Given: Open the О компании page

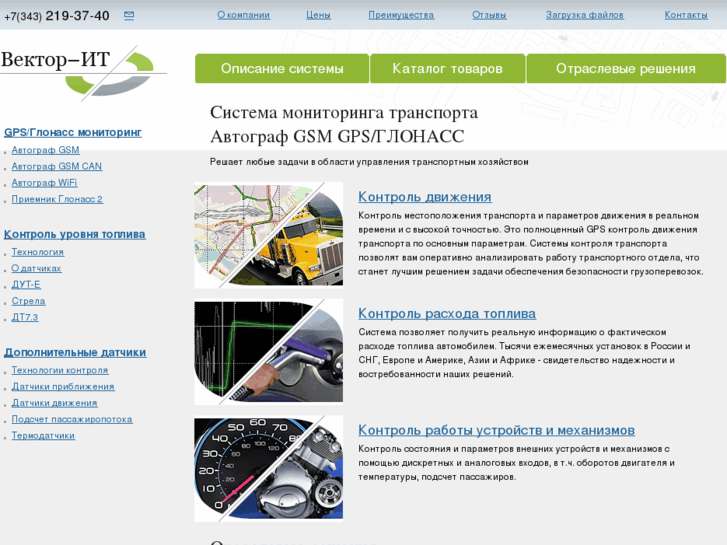Looking at the screenshot, I should [243, 15].
